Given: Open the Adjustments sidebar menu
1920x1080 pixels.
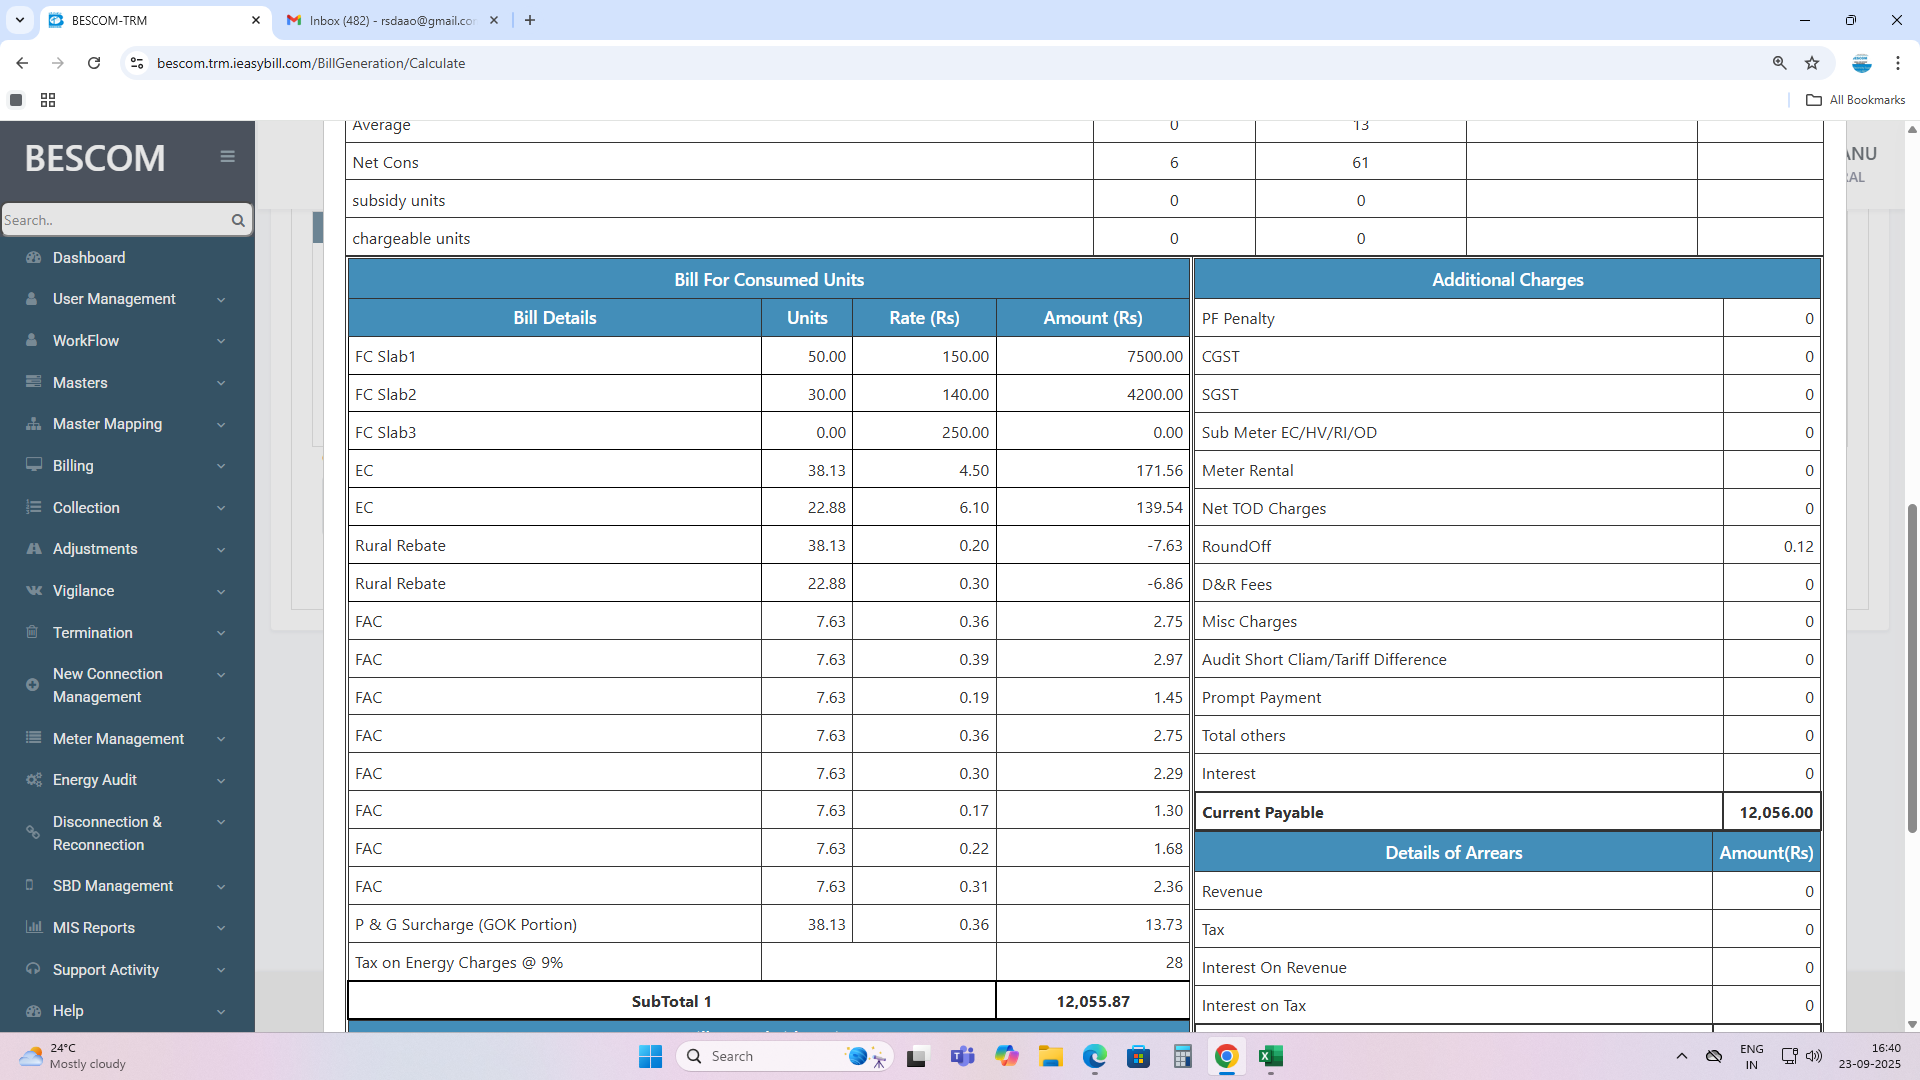Looking at the screenshot, I should coord(95,549).
